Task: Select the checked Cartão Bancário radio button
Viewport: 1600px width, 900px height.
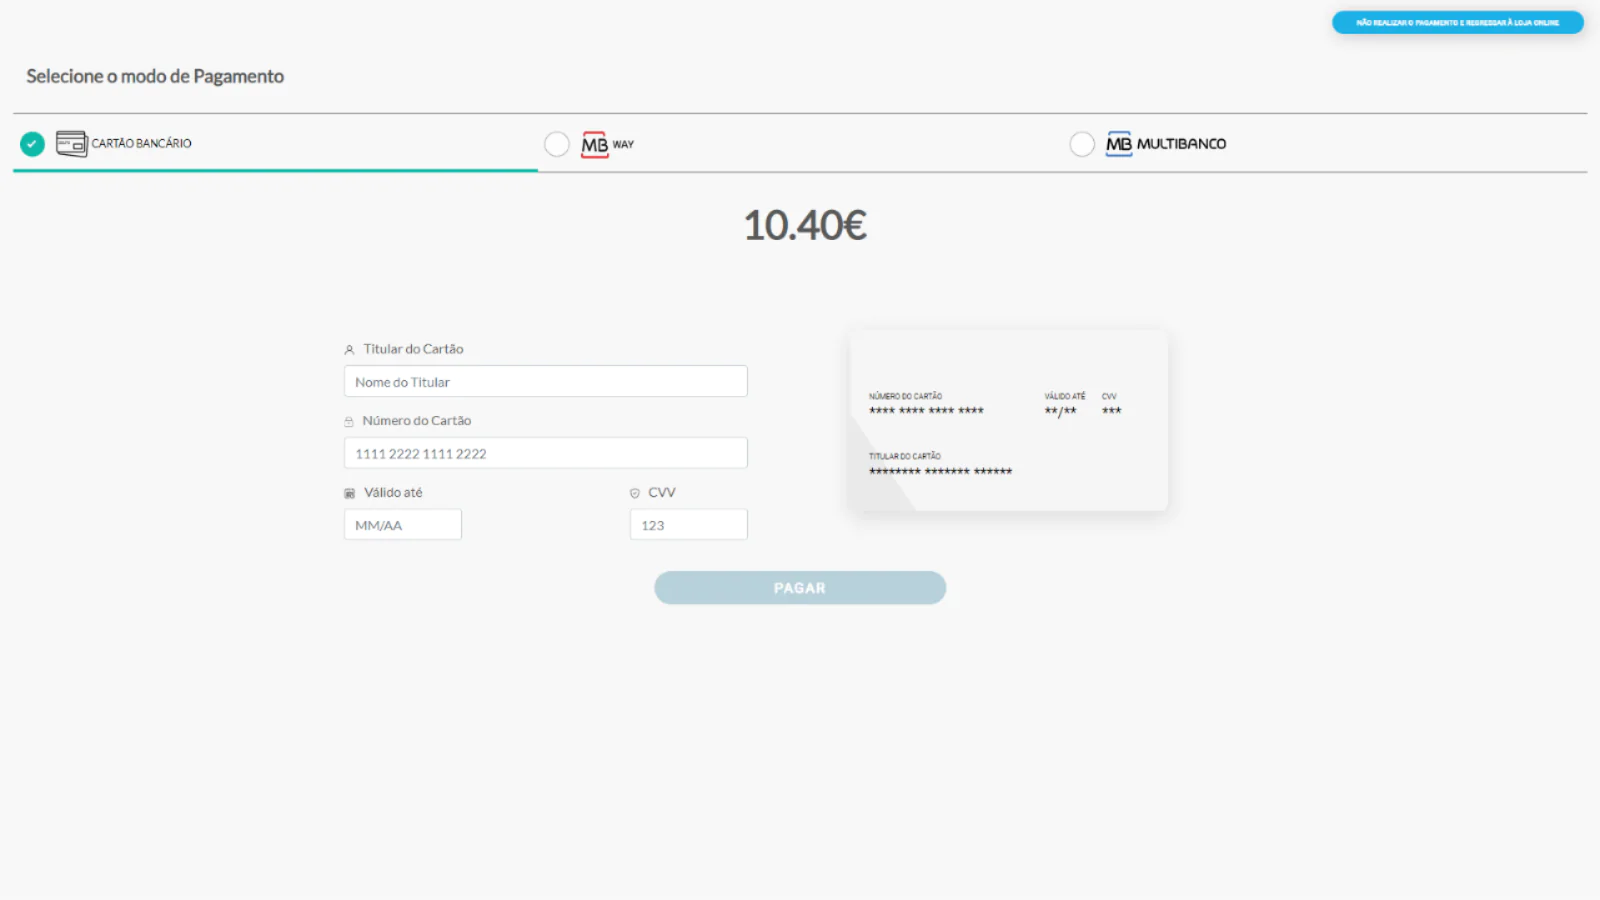Action: 33,144
